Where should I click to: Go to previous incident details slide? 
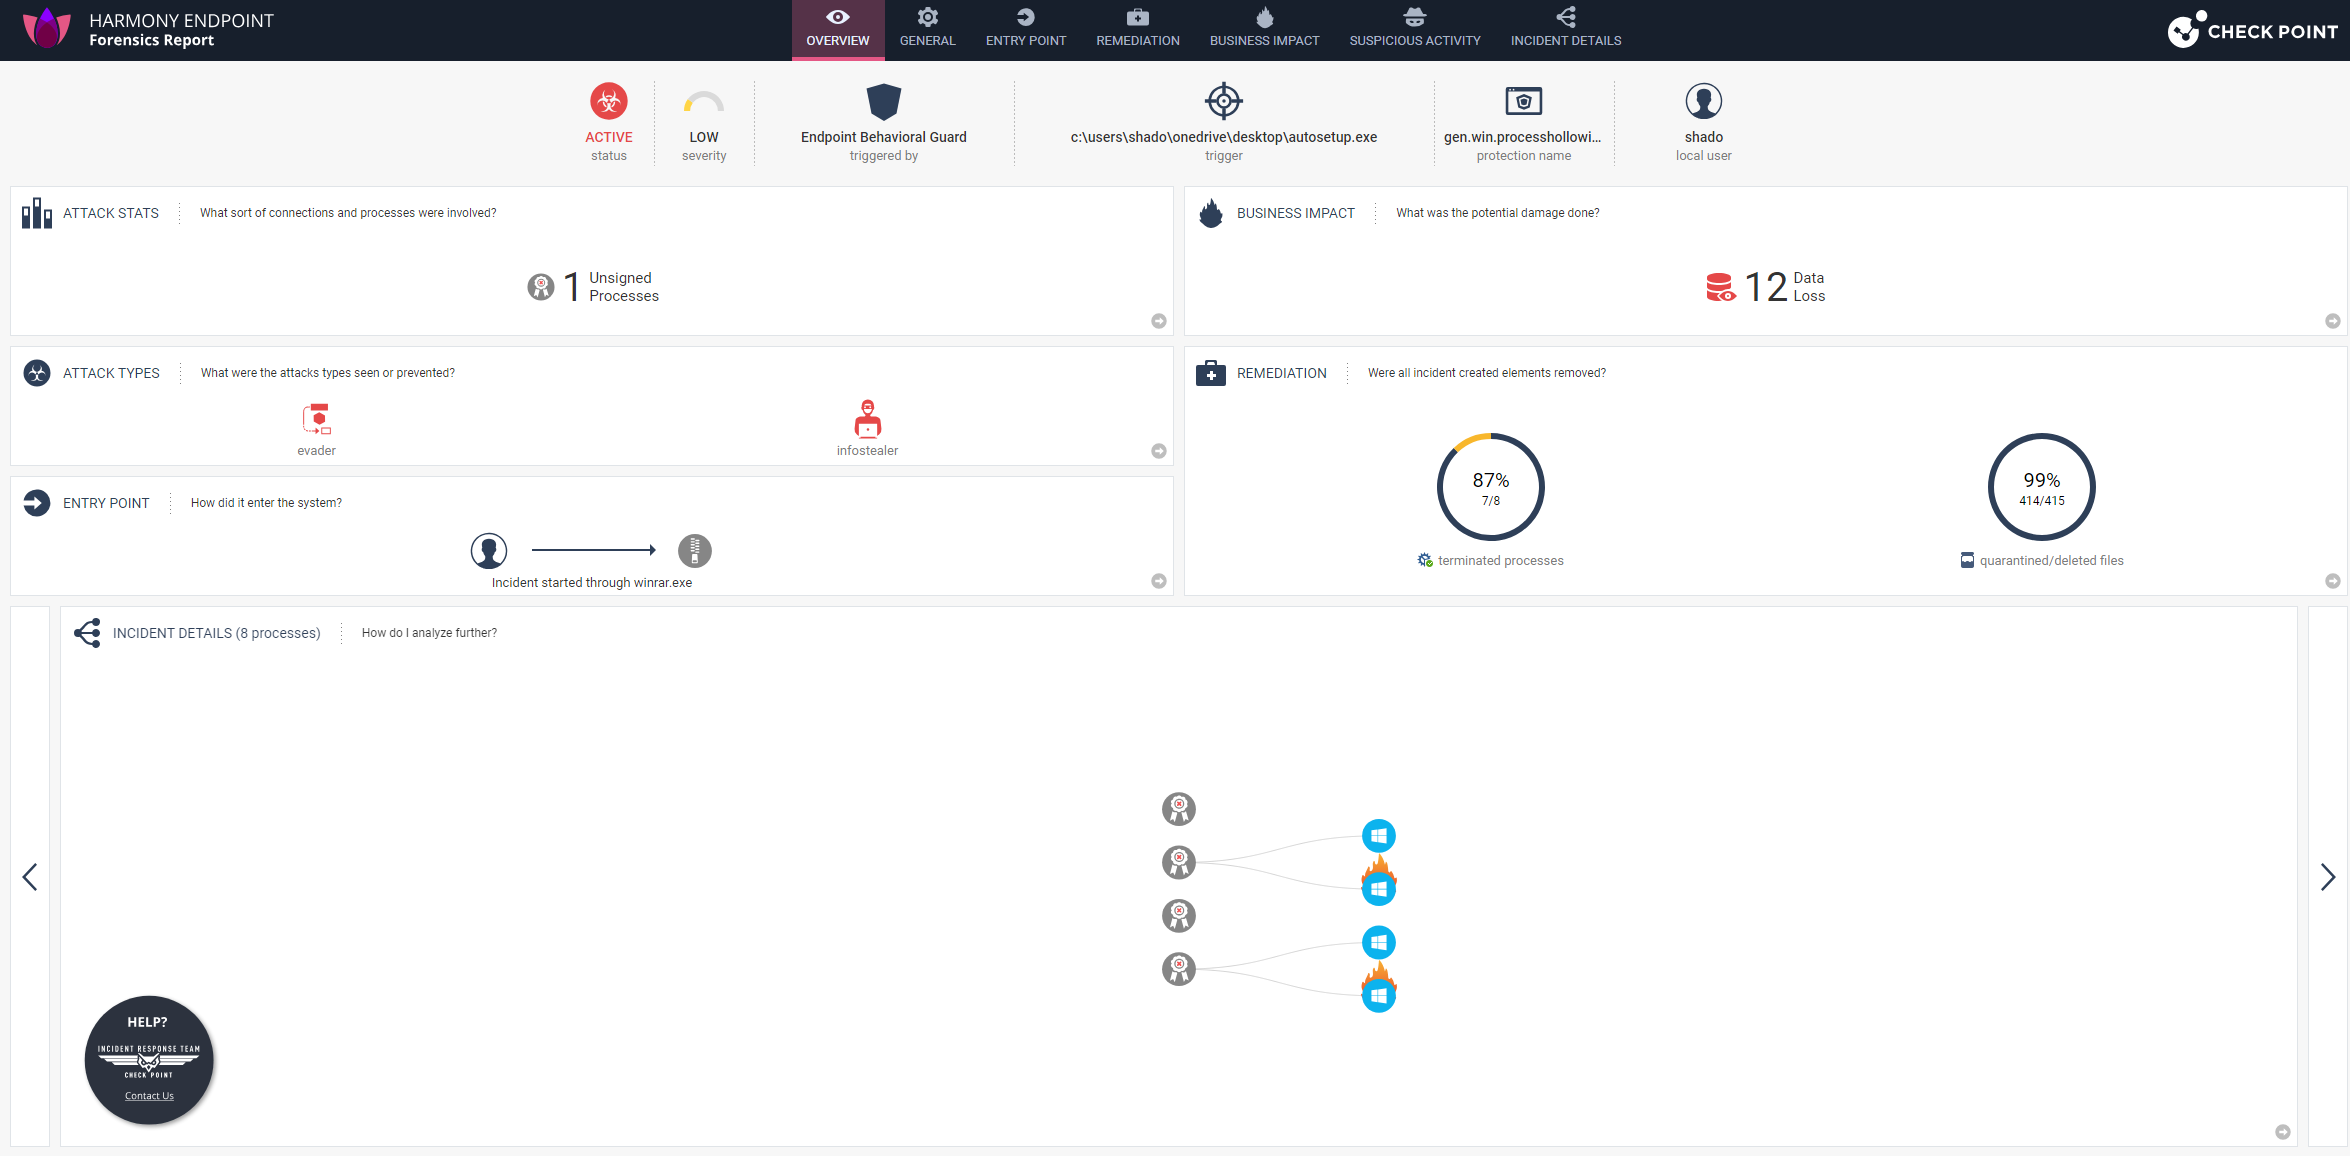pos(30,877)
